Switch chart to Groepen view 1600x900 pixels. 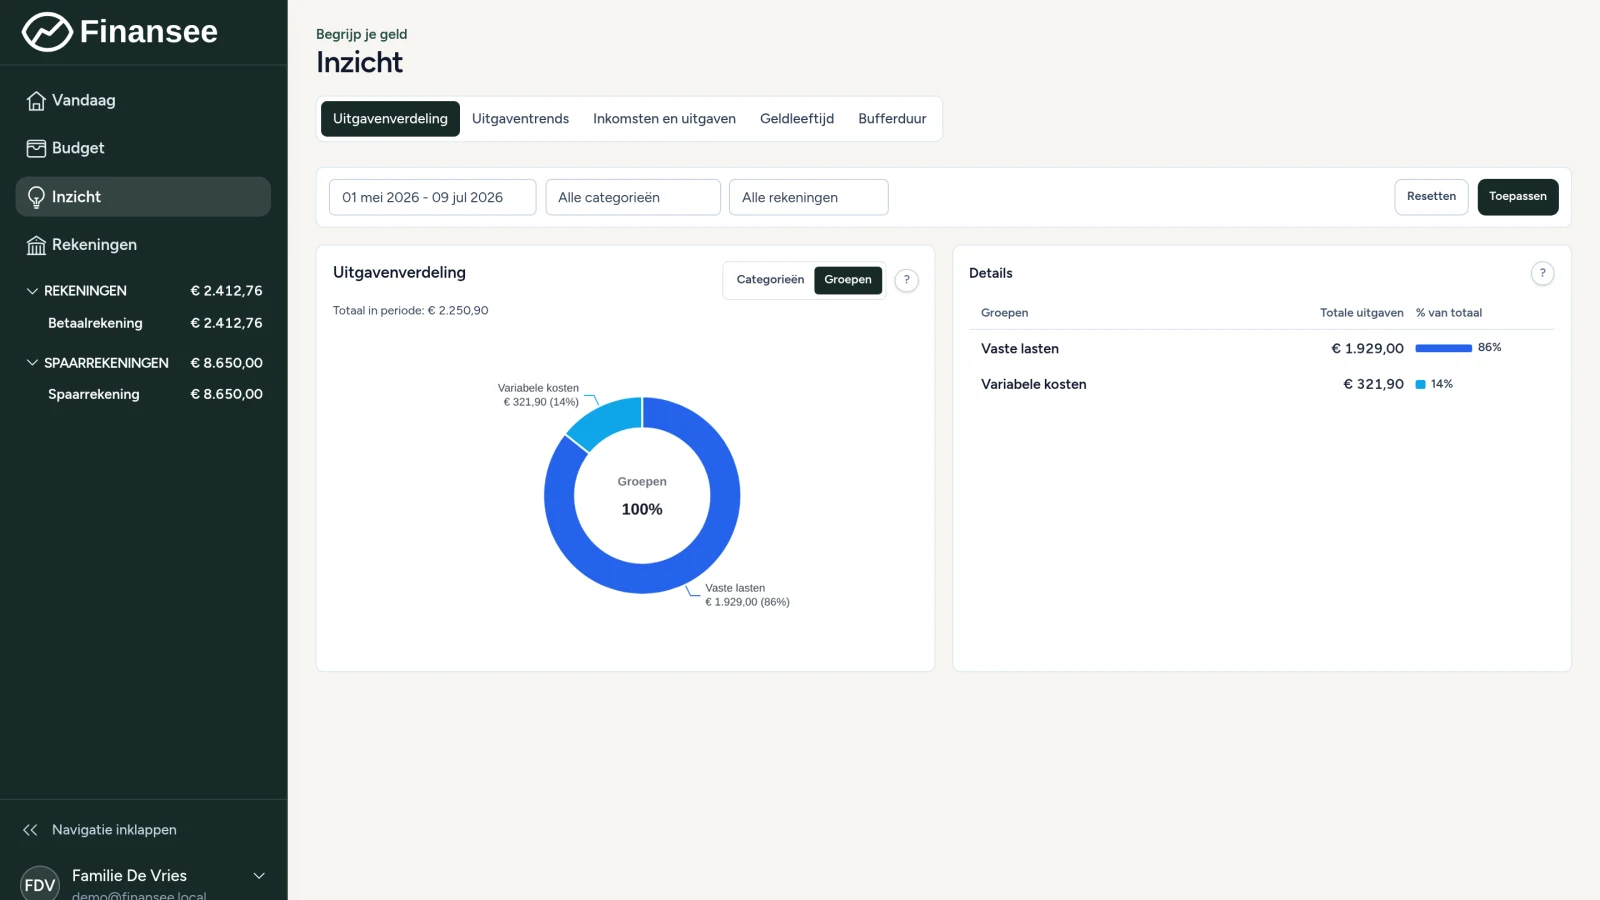click(x=848, y=280)
